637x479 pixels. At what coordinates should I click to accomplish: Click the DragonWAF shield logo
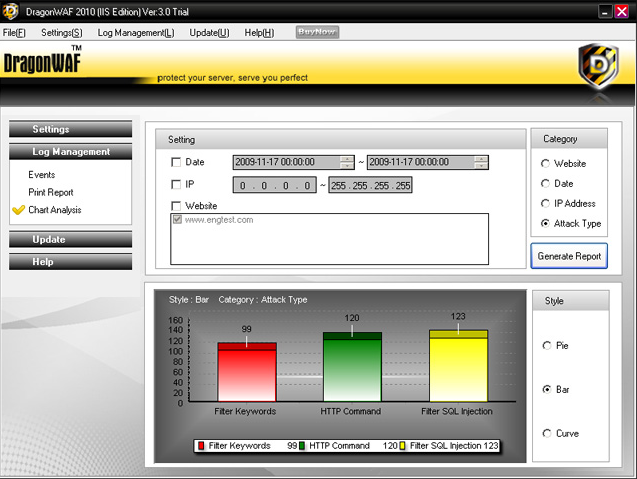coord(598,66)
